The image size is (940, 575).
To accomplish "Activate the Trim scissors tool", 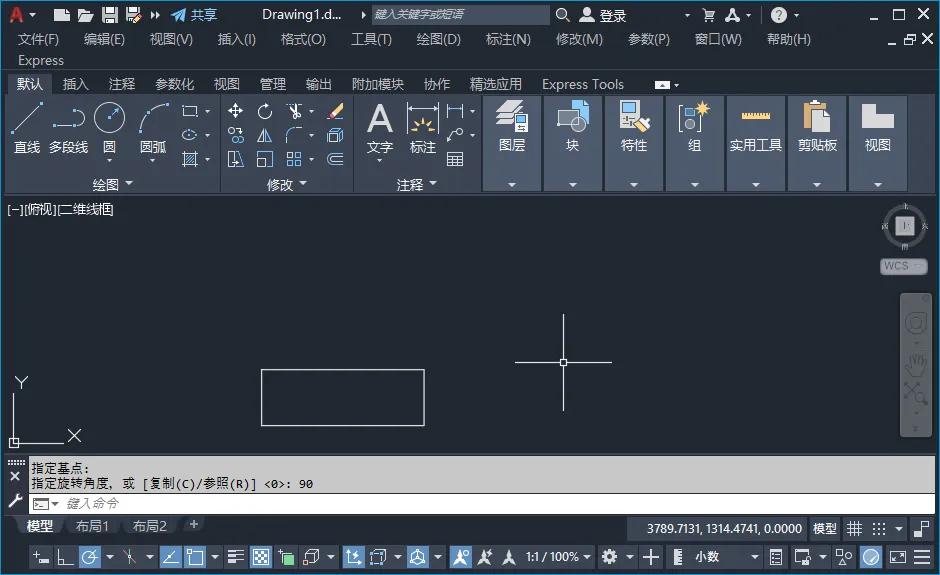I will (294, 111).
